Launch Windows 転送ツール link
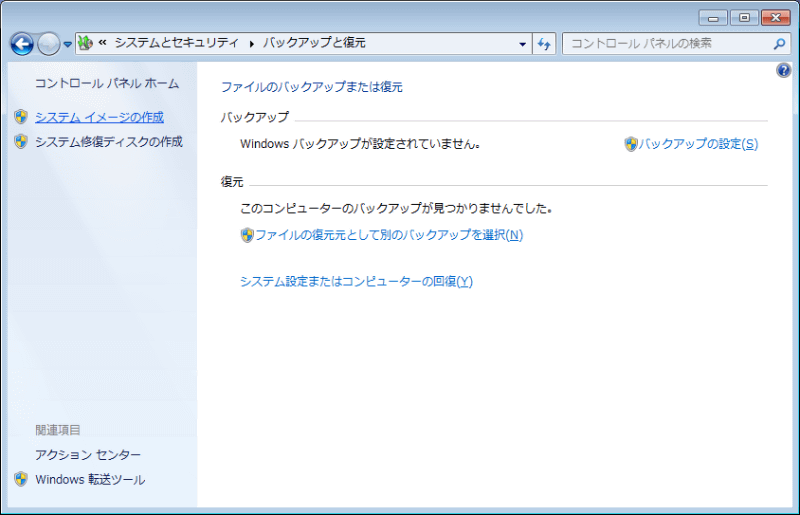 click(90, 479)
